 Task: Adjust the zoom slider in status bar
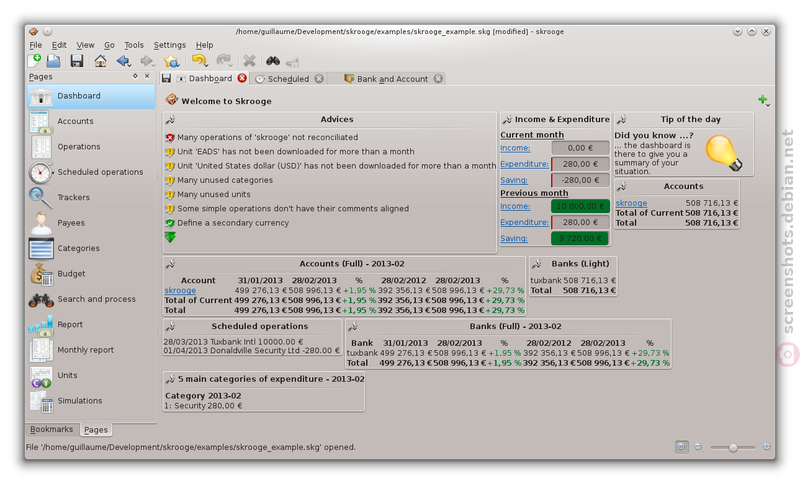coord(733,447)
